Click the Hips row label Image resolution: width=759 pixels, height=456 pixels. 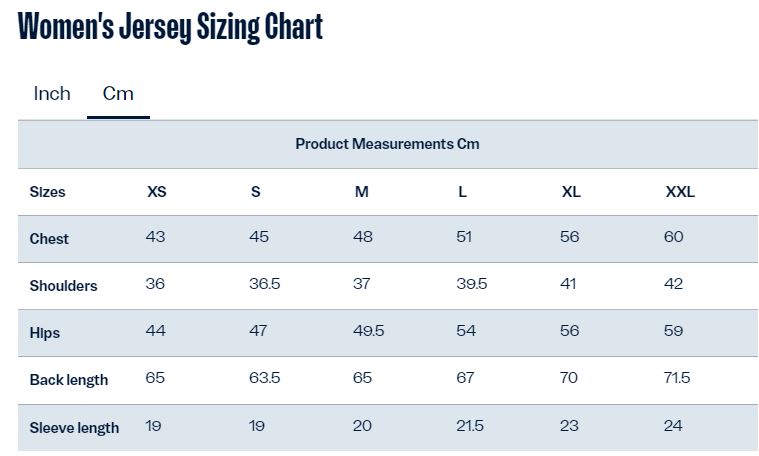click(x=45, y=333)
